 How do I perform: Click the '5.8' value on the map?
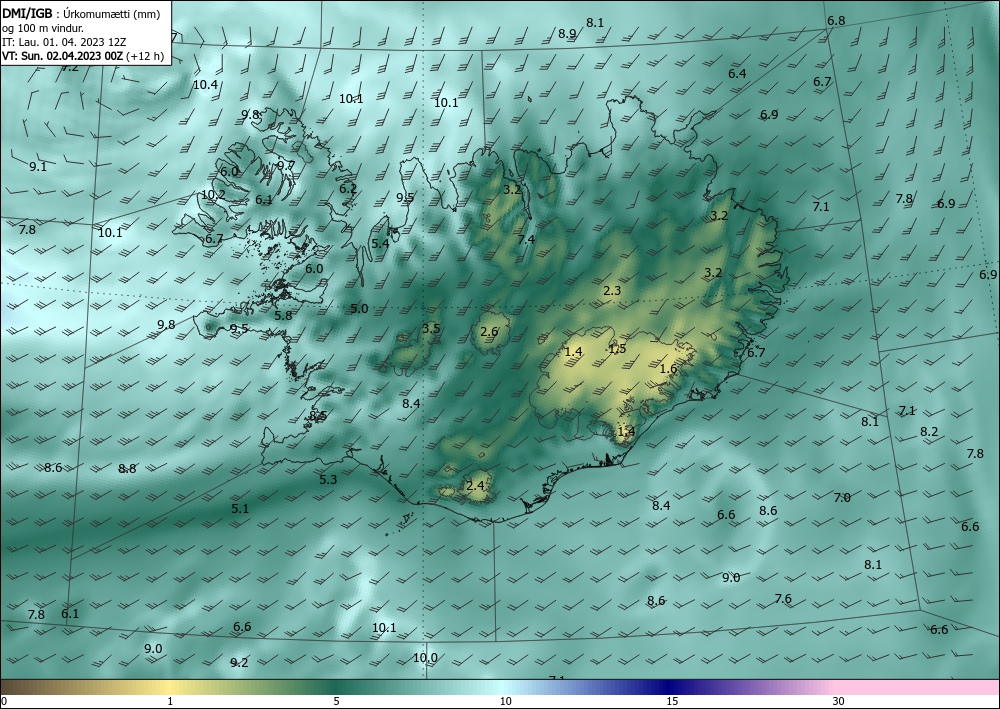tap(283, 316)
